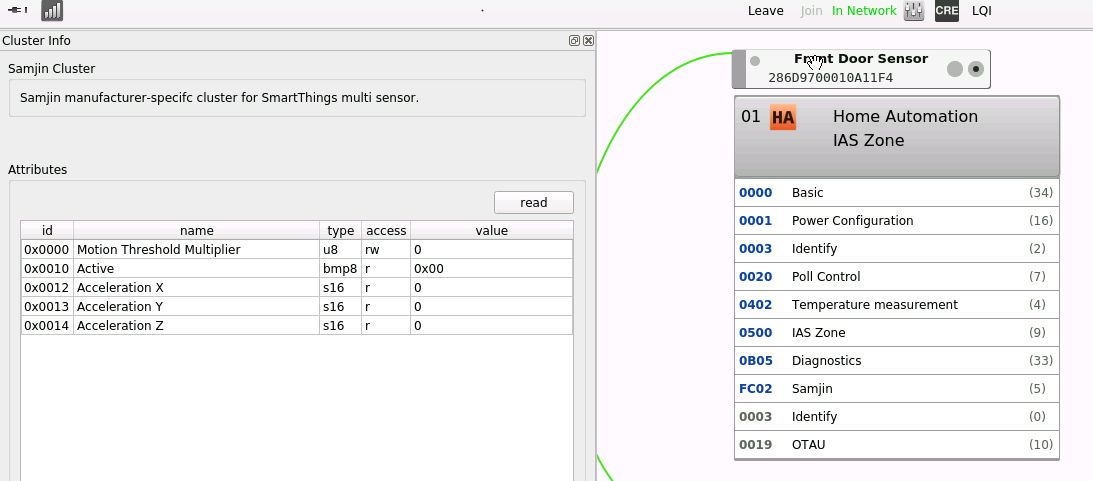Select the Active attribute row

coord(297,268)
